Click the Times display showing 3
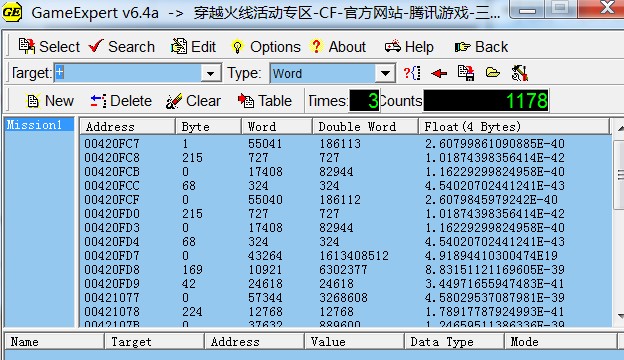The image size is (624, 360). [365, 101]
